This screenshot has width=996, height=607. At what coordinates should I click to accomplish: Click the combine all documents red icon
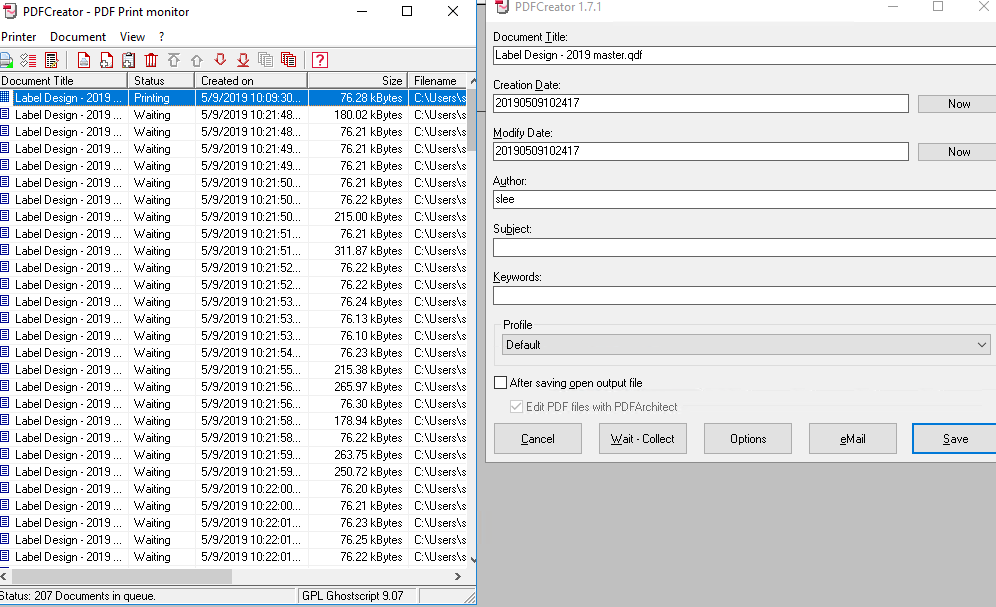(288, 60)
